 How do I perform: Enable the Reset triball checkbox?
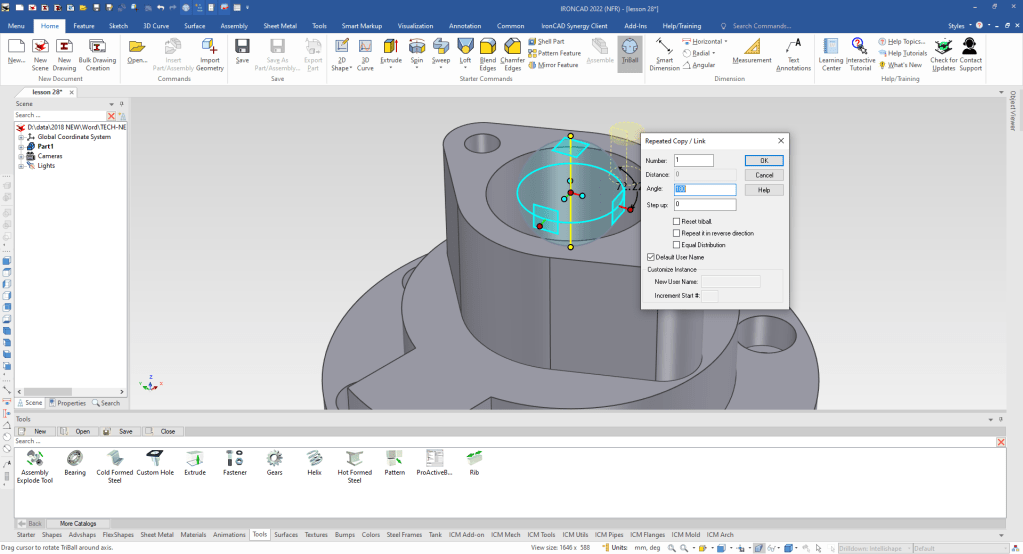point(677,221)
